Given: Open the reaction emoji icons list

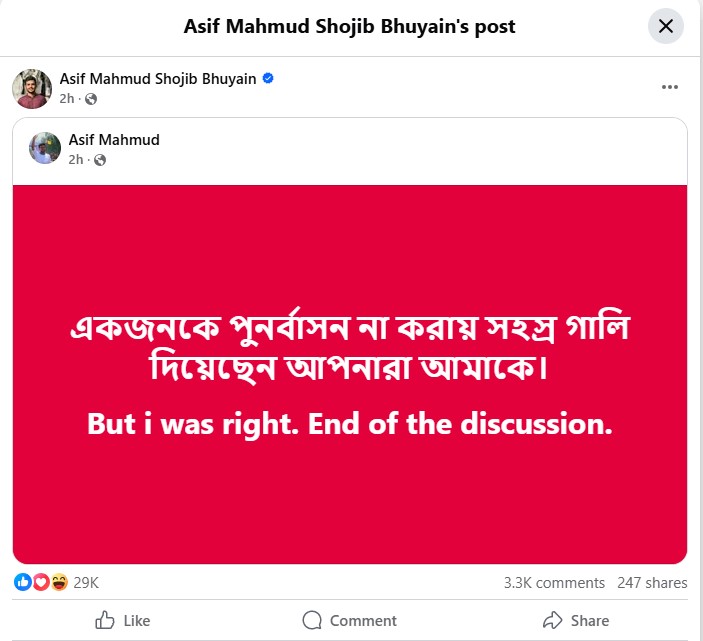Looking at the screenshot, I should (41, 582).
